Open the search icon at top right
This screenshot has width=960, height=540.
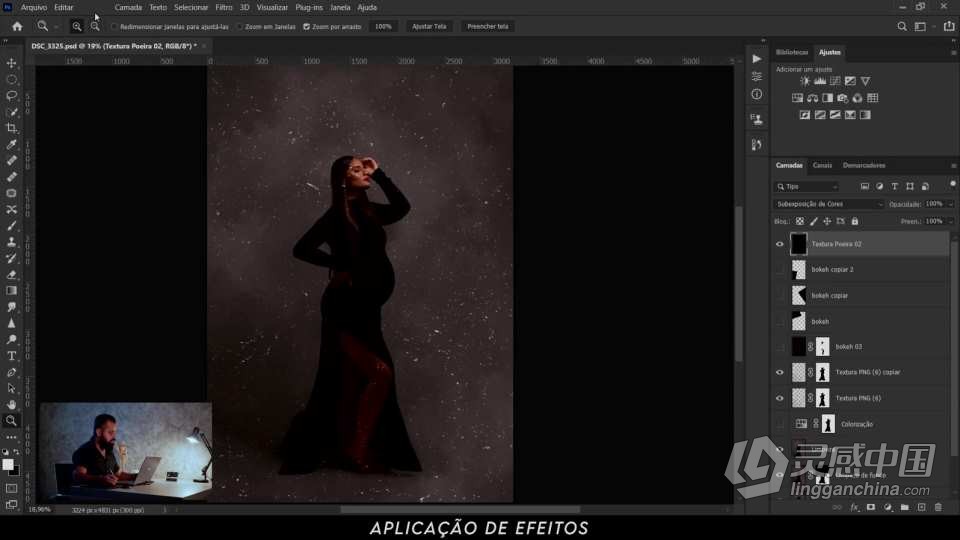coord(902,26)
